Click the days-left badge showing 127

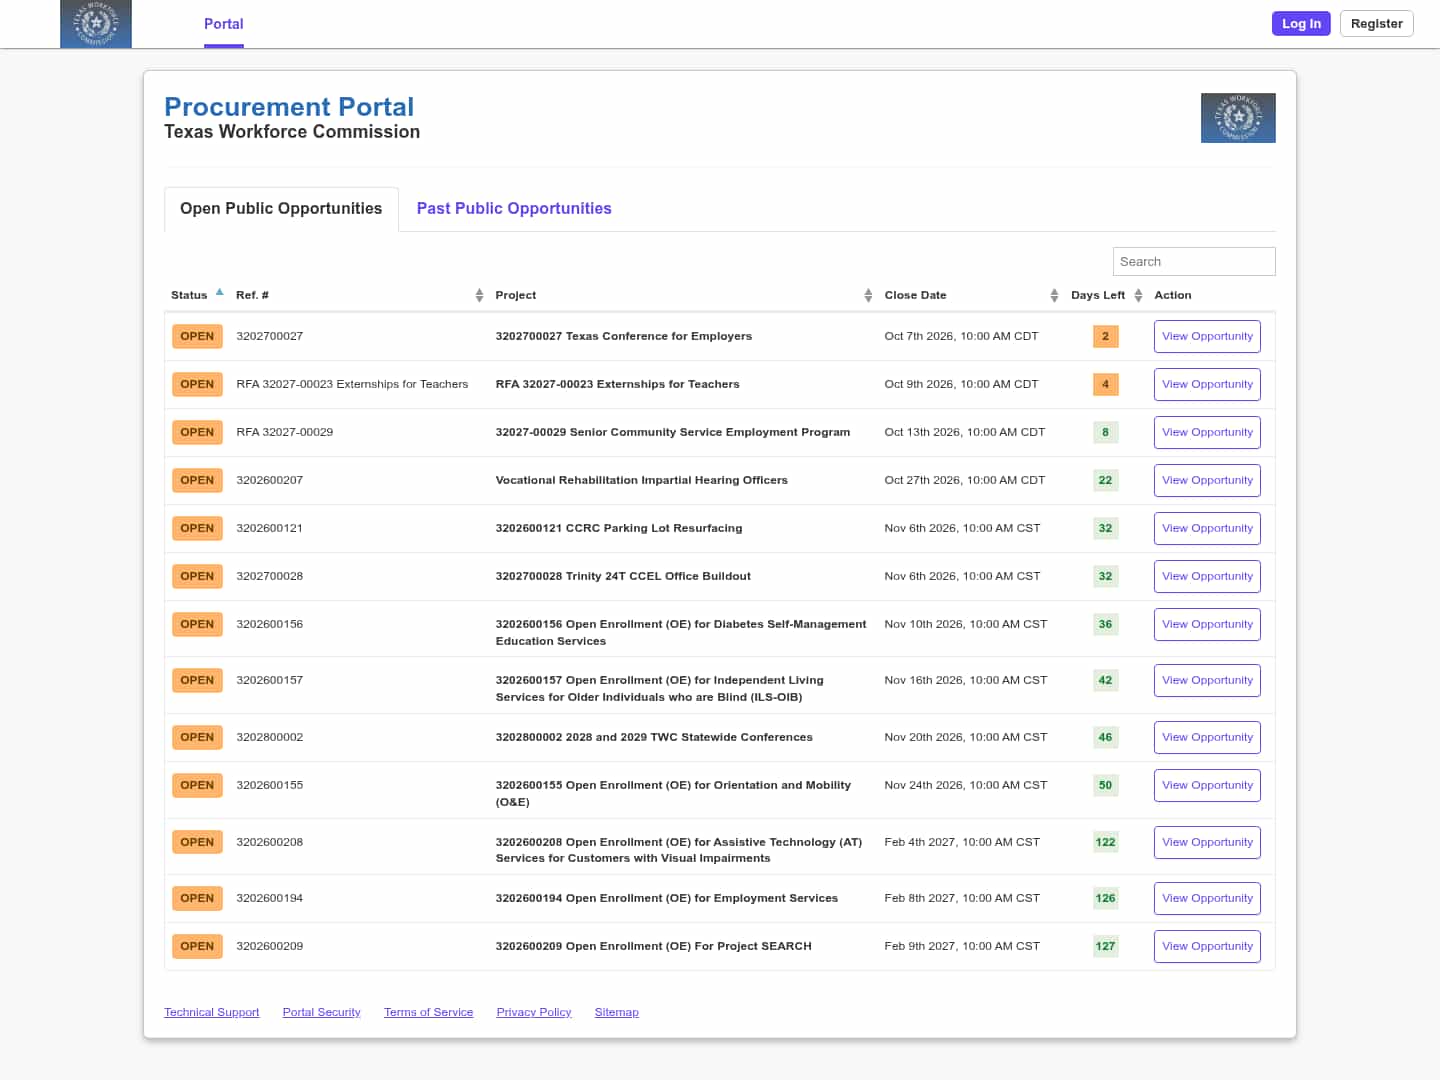(1105, 947)
